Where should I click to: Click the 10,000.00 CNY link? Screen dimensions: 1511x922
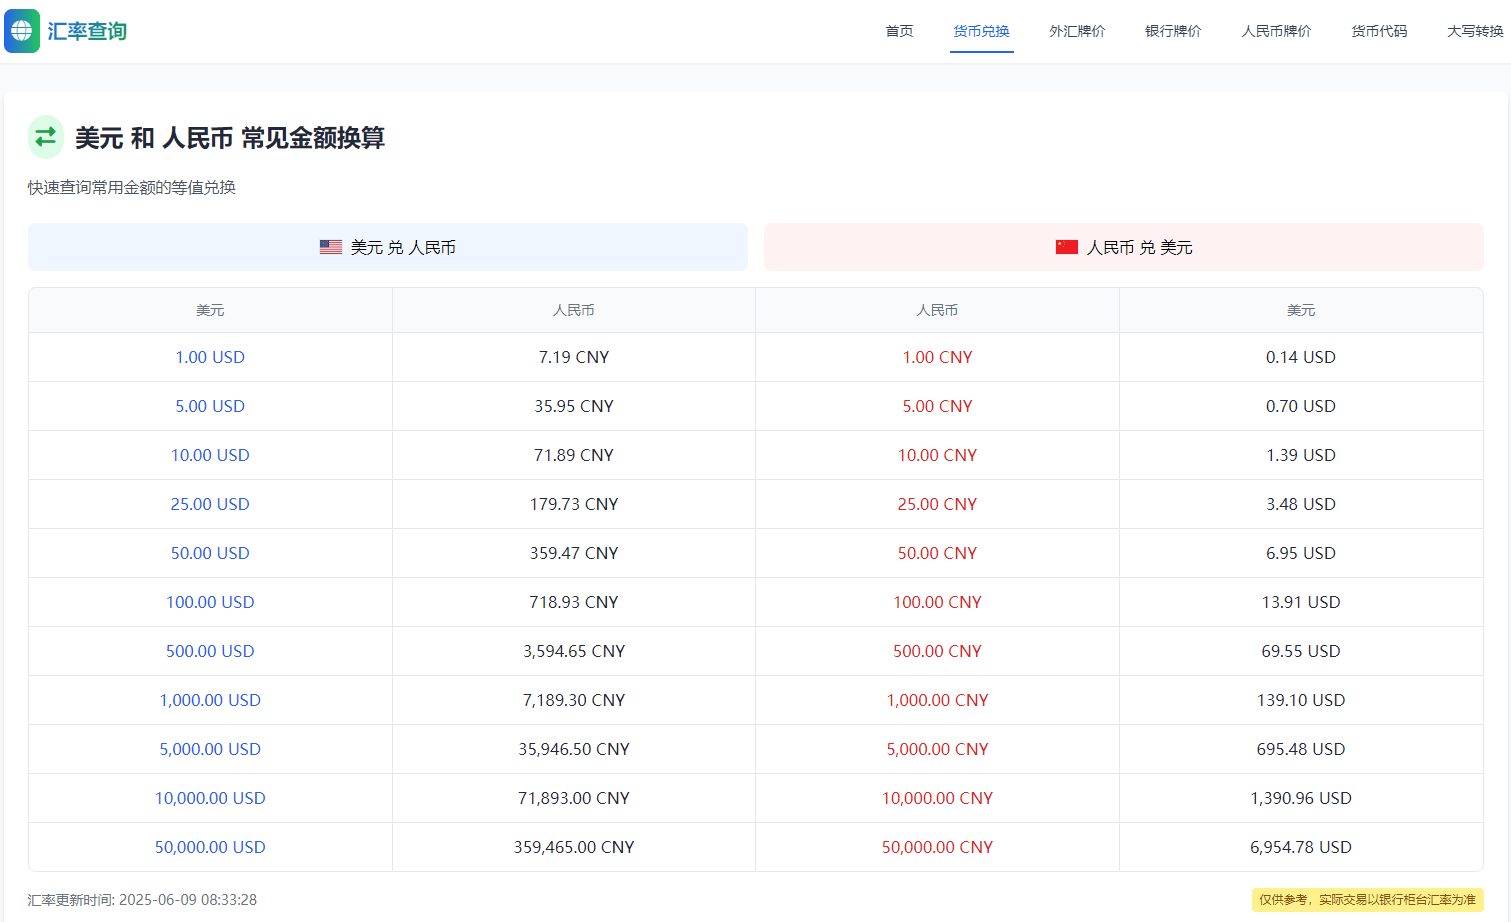(937, 798)
